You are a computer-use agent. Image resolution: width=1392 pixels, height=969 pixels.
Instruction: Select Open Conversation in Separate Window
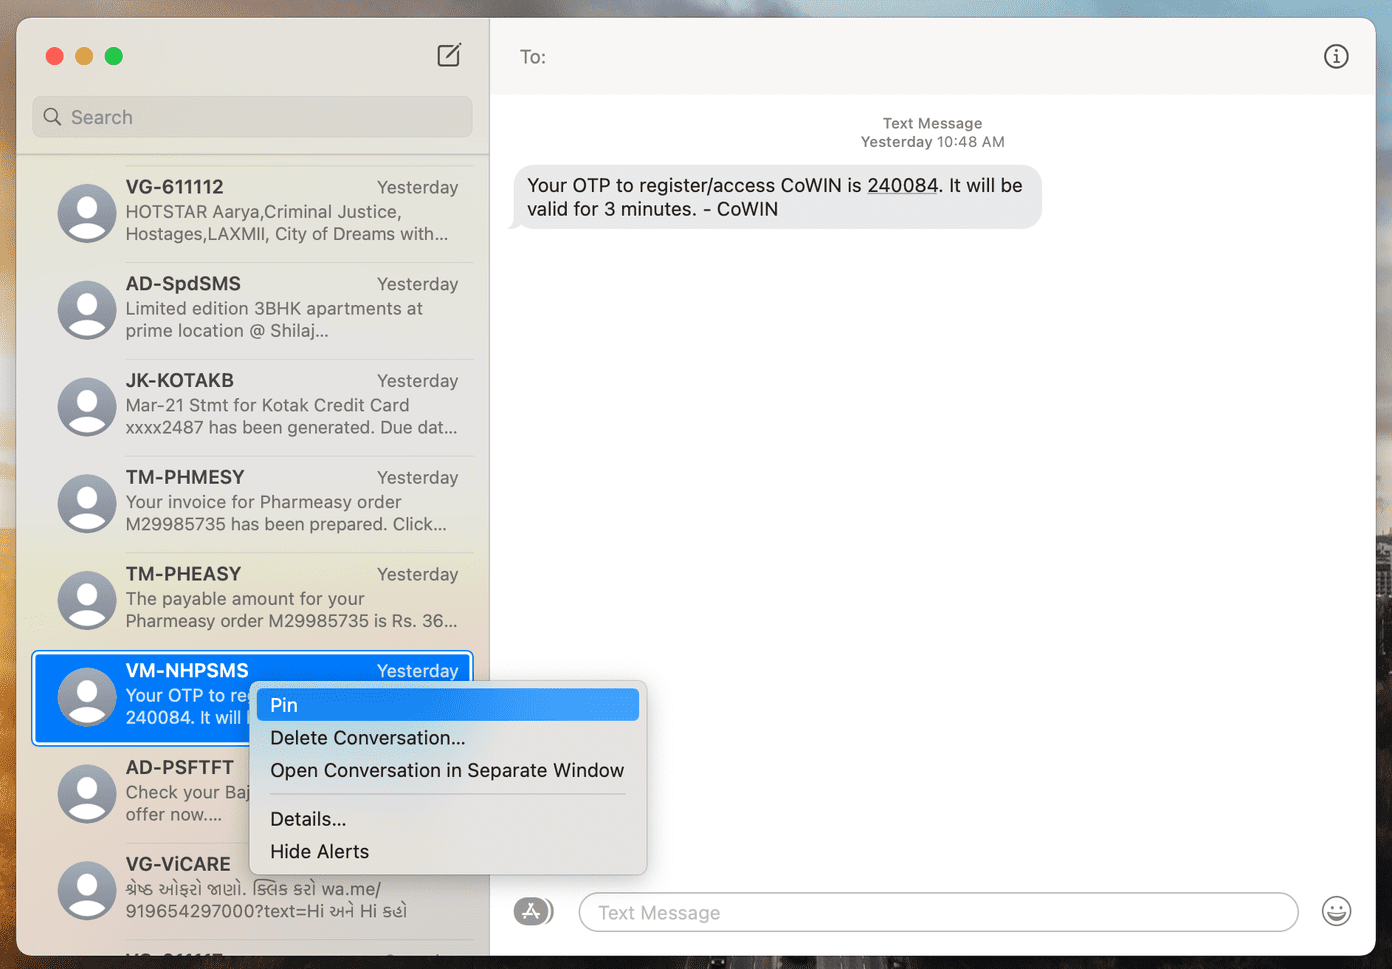[448, 771]
